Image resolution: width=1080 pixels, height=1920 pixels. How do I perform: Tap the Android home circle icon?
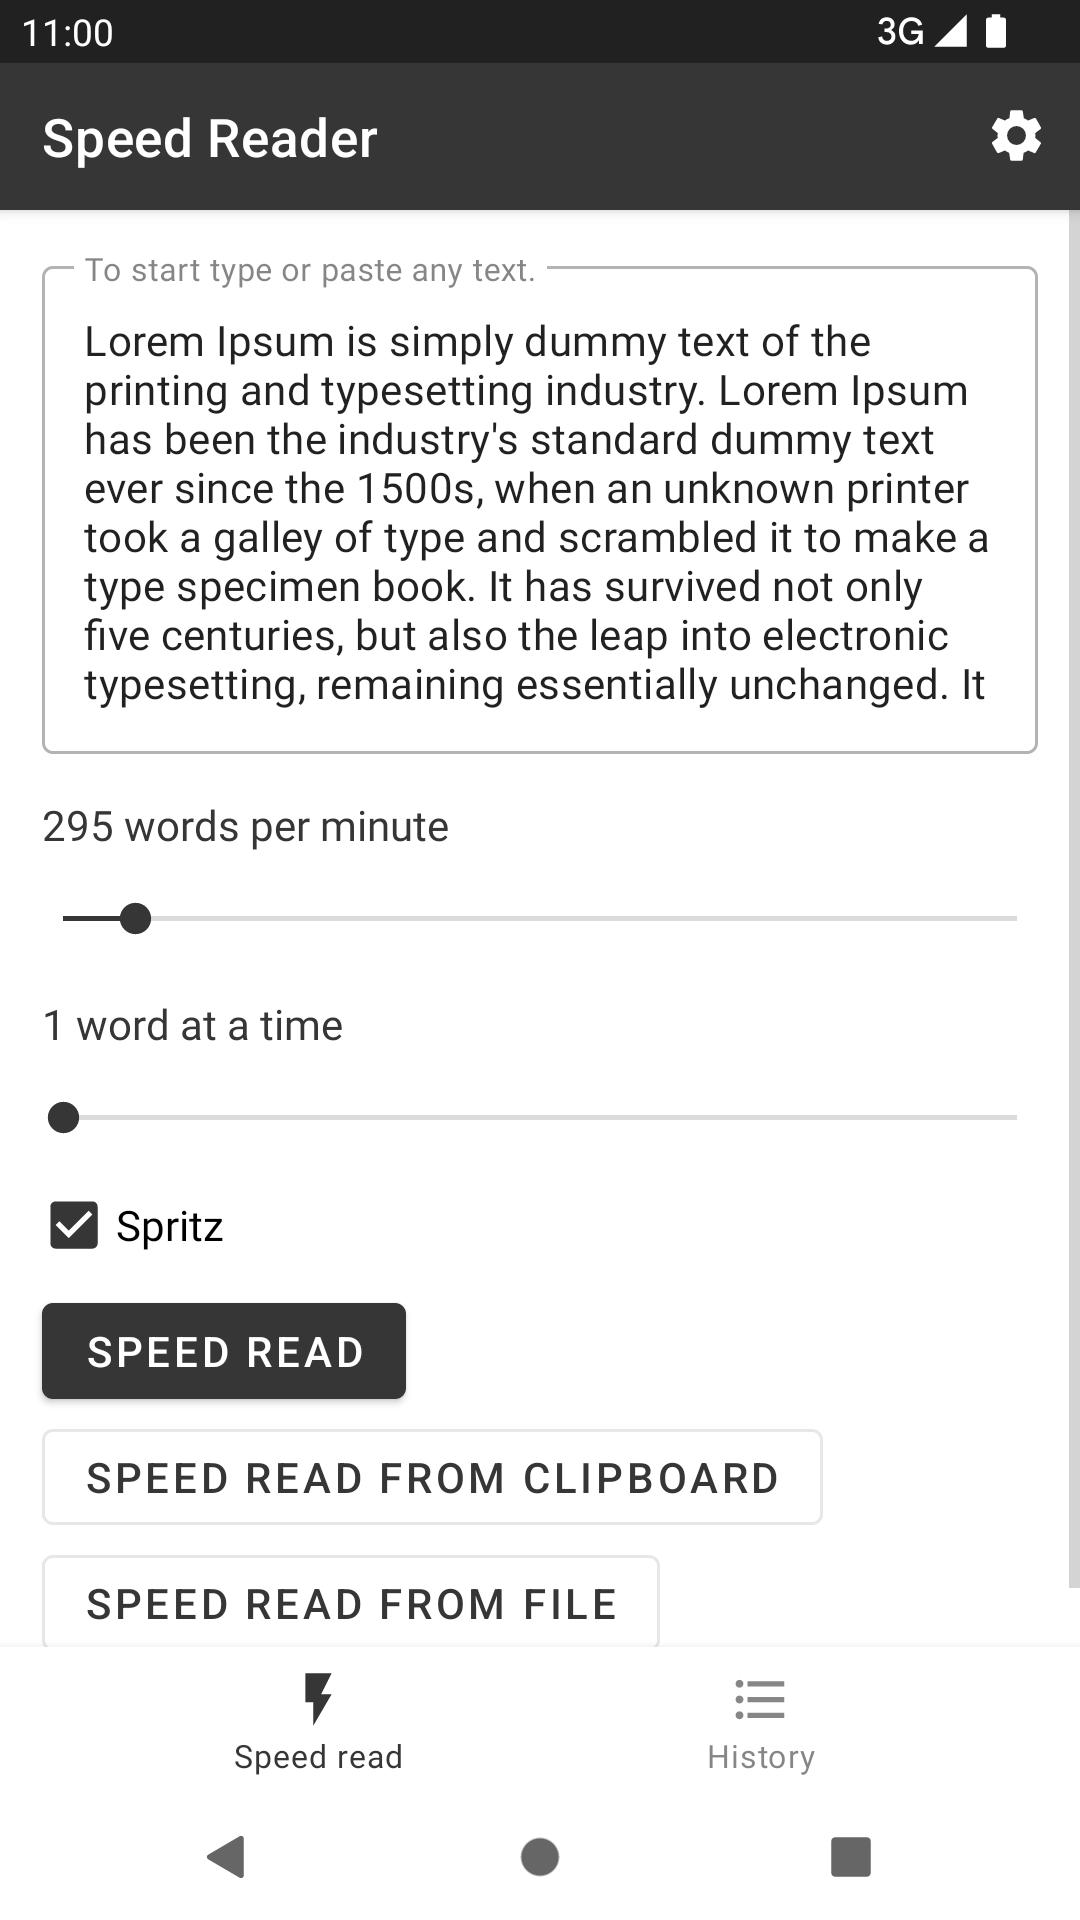(x=540, y=1857)
